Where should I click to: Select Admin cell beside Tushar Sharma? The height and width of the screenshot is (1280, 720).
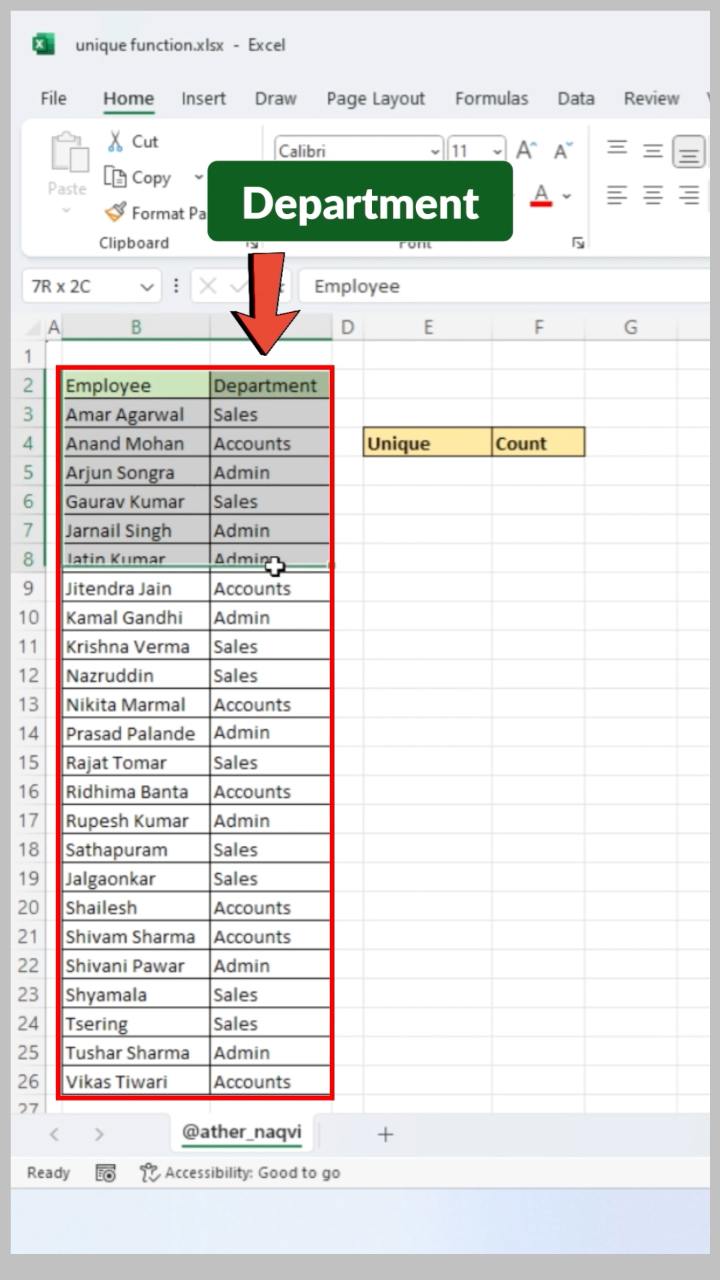[x=270, y=1052]
